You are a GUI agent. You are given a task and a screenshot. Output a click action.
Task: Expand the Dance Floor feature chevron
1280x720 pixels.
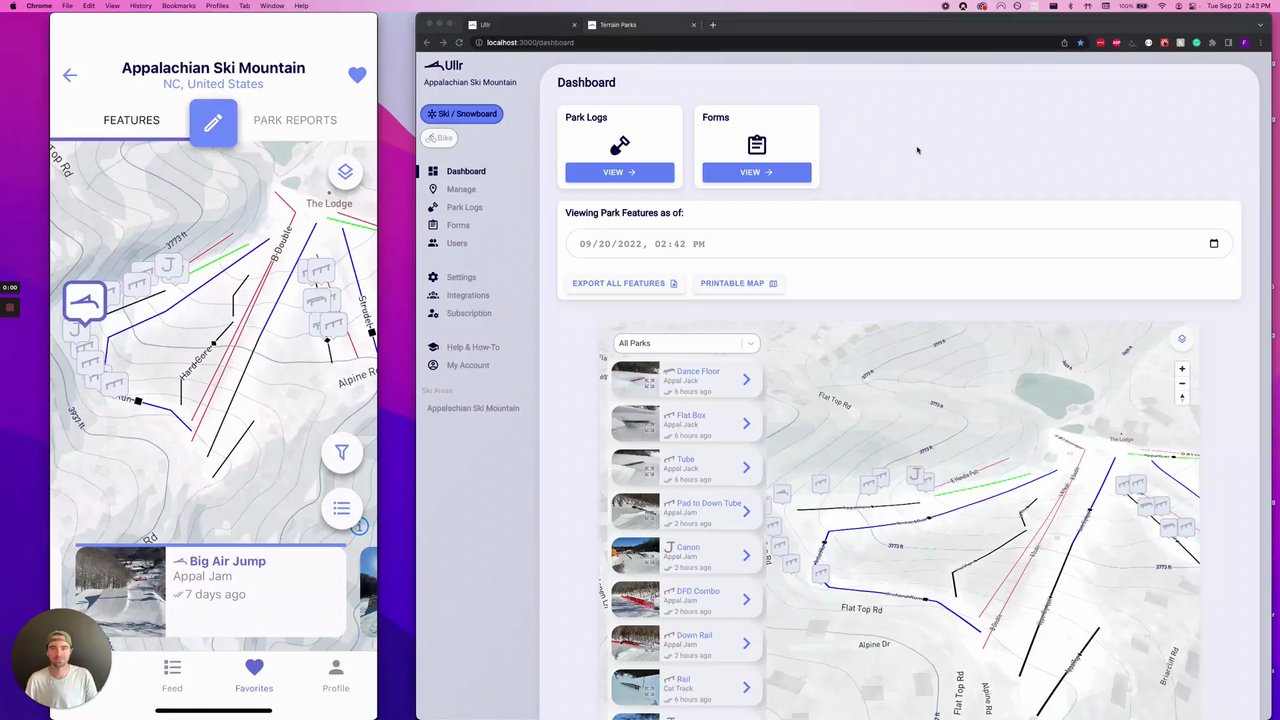click(746, 380)
